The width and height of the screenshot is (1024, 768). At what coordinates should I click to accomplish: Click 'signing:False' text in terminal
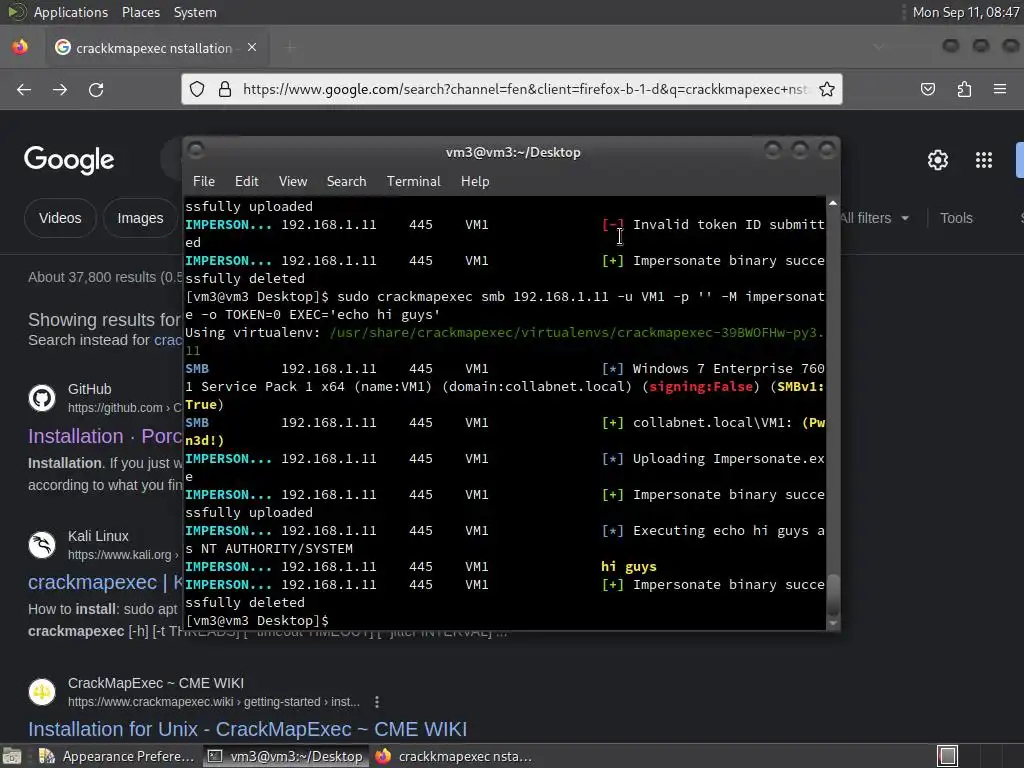point(700,387)
